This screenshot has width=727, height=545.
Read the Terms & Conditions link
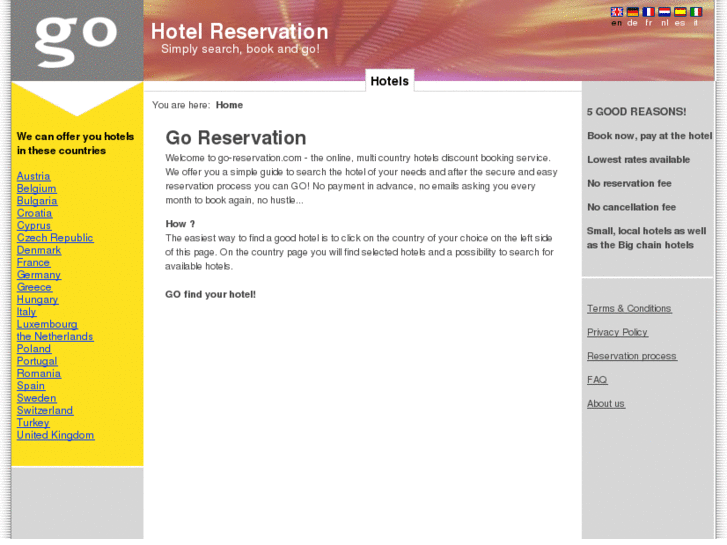tap(629, 308)
